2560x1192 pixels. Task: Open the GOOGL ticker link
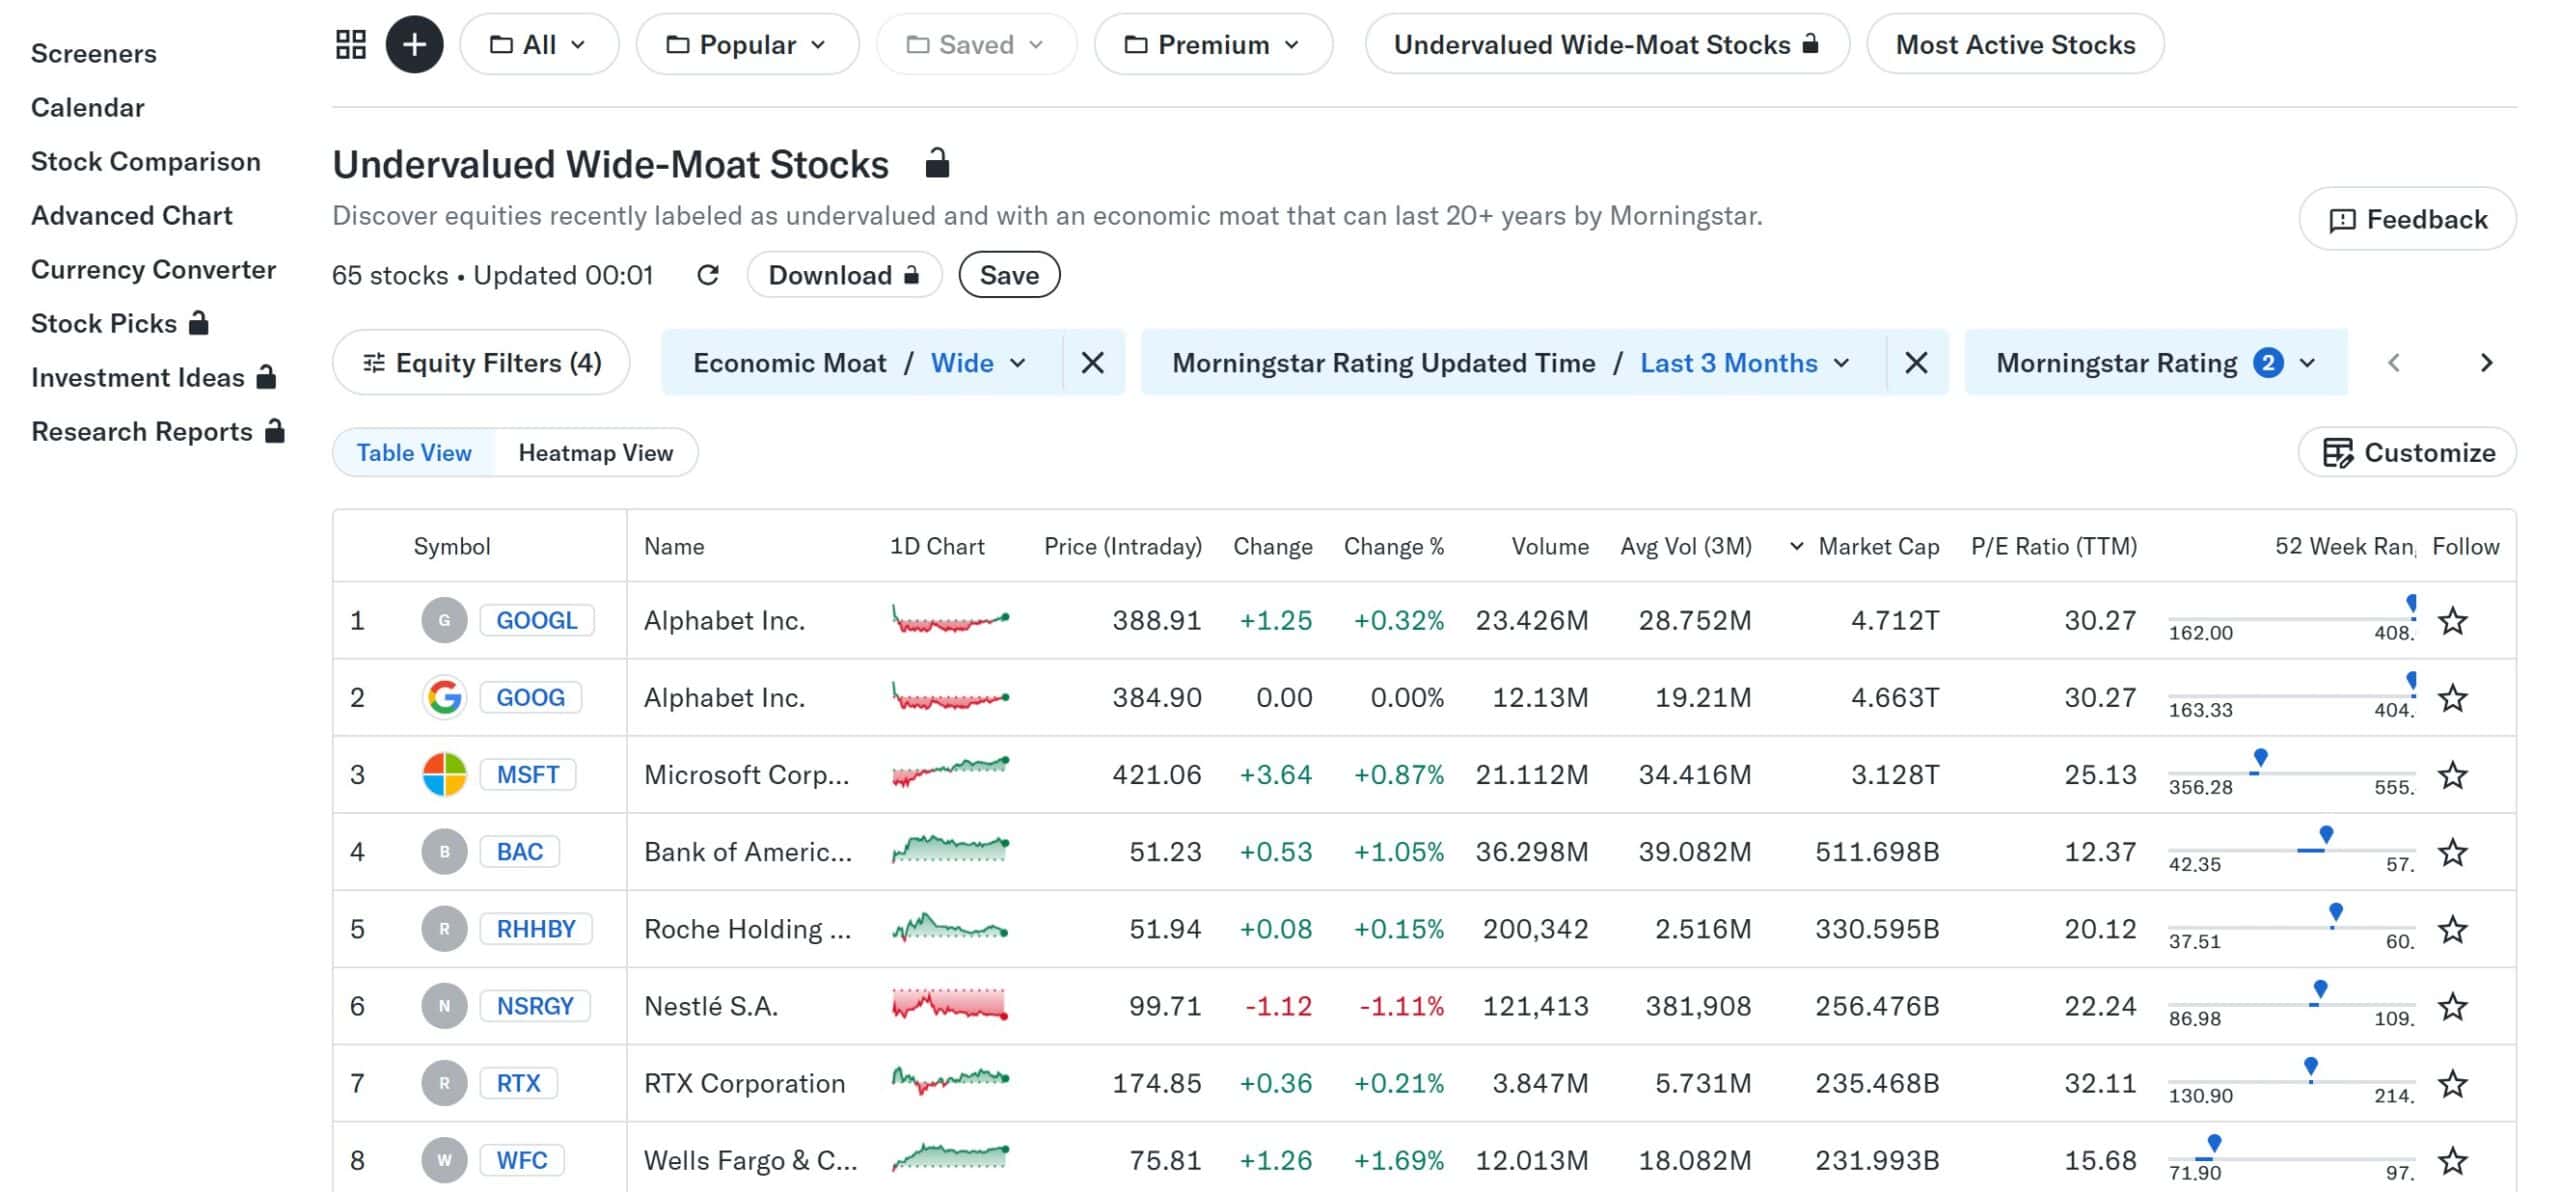537,621
